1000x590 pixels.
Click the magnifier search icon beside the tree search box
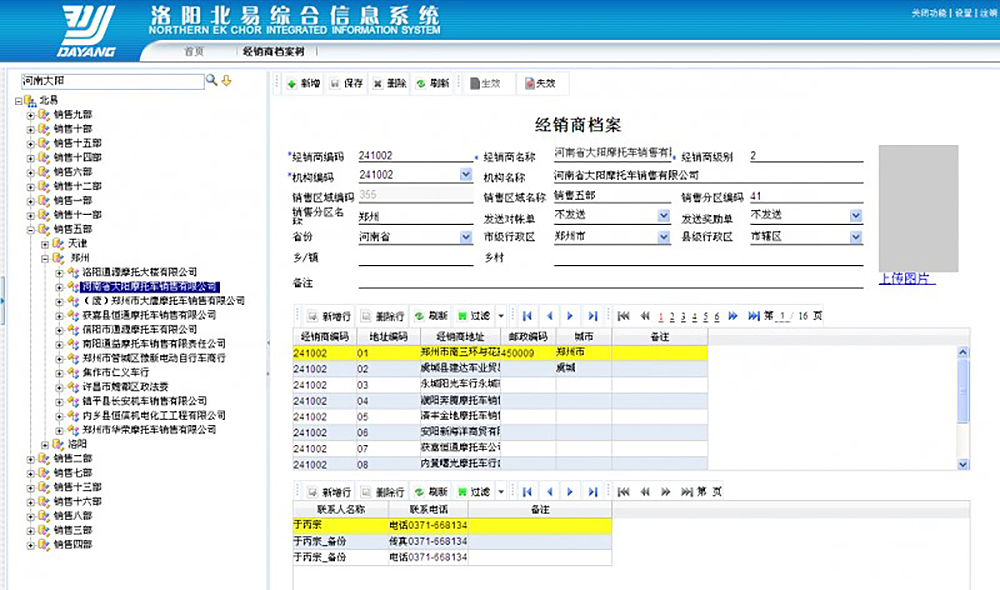point(211,80)
